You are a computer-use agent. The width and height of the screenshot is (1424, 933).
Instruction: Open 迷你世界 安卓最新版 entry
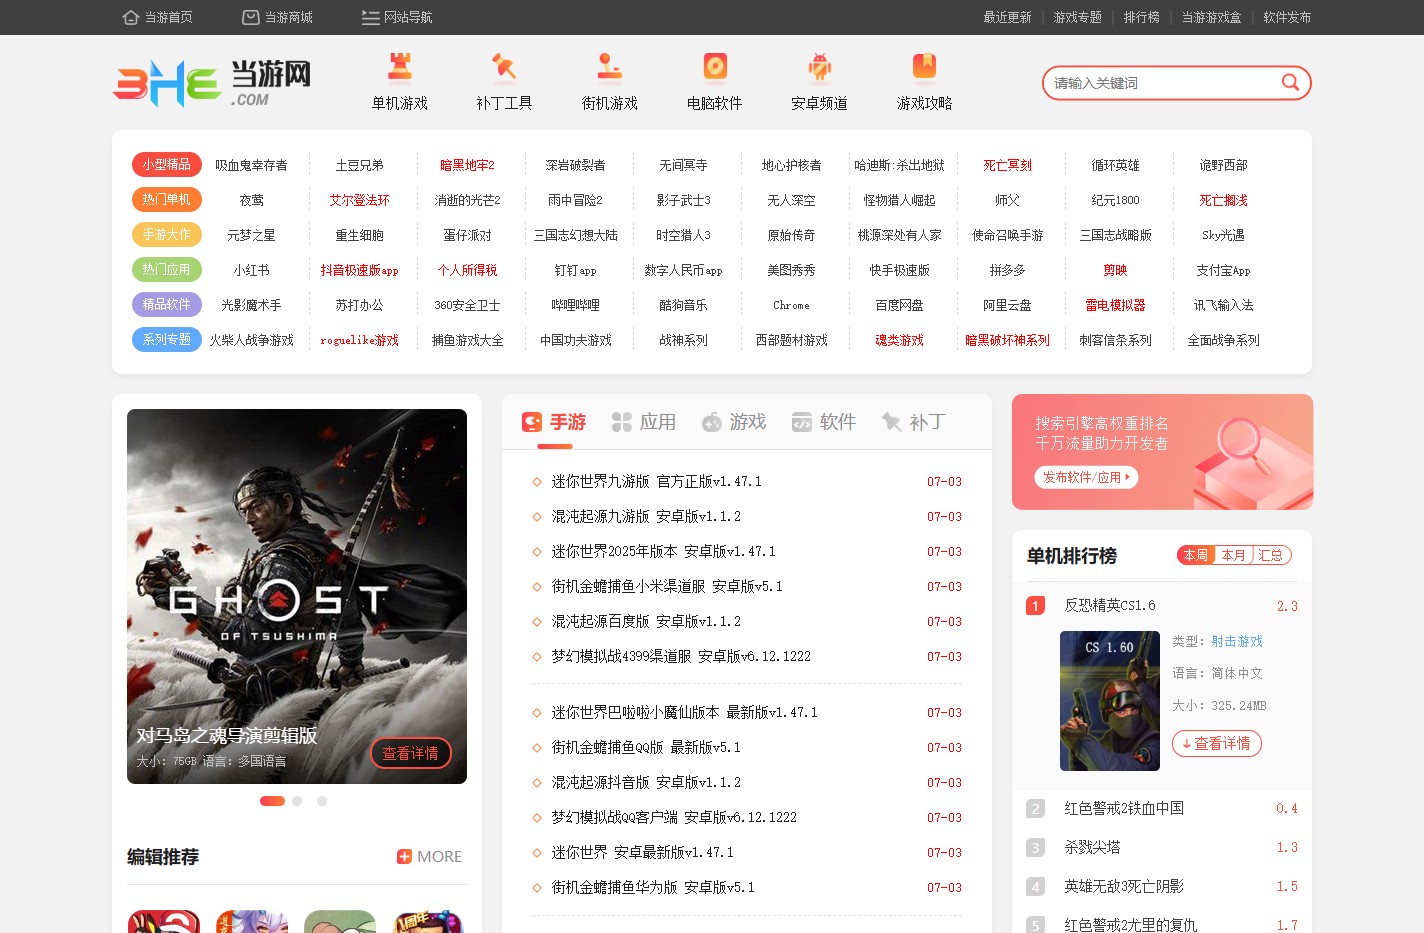coord(642,852)
